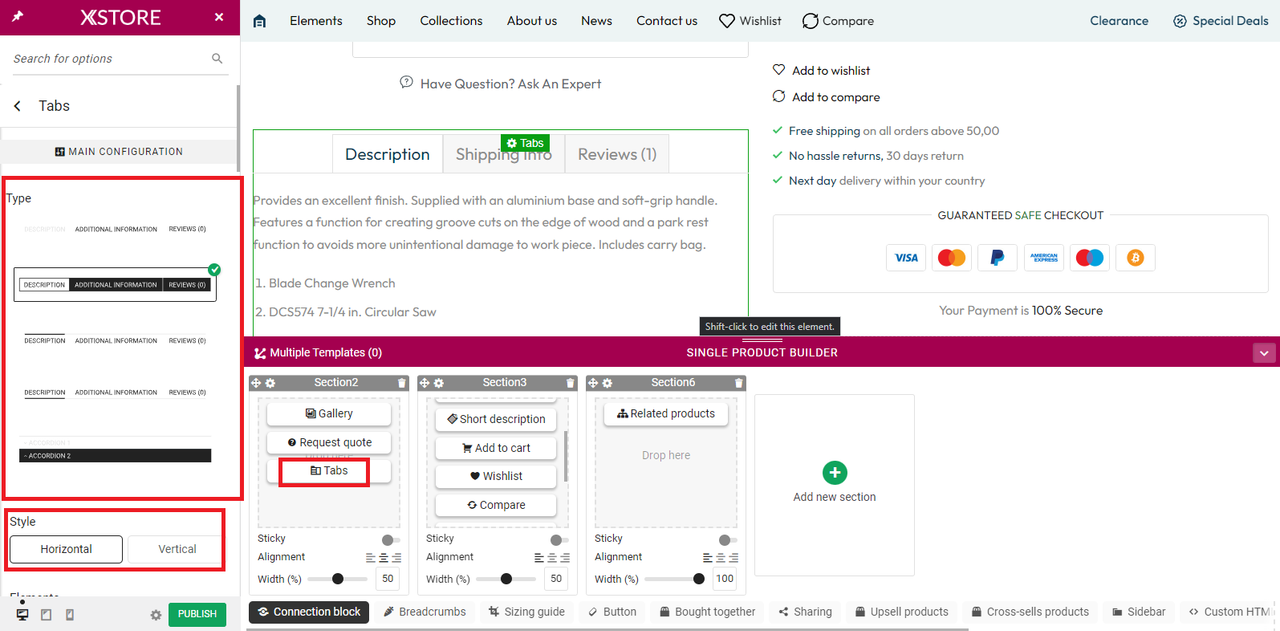
Task: Toggle Sticky switch for Section6
Action: click(x=728, y=540)
